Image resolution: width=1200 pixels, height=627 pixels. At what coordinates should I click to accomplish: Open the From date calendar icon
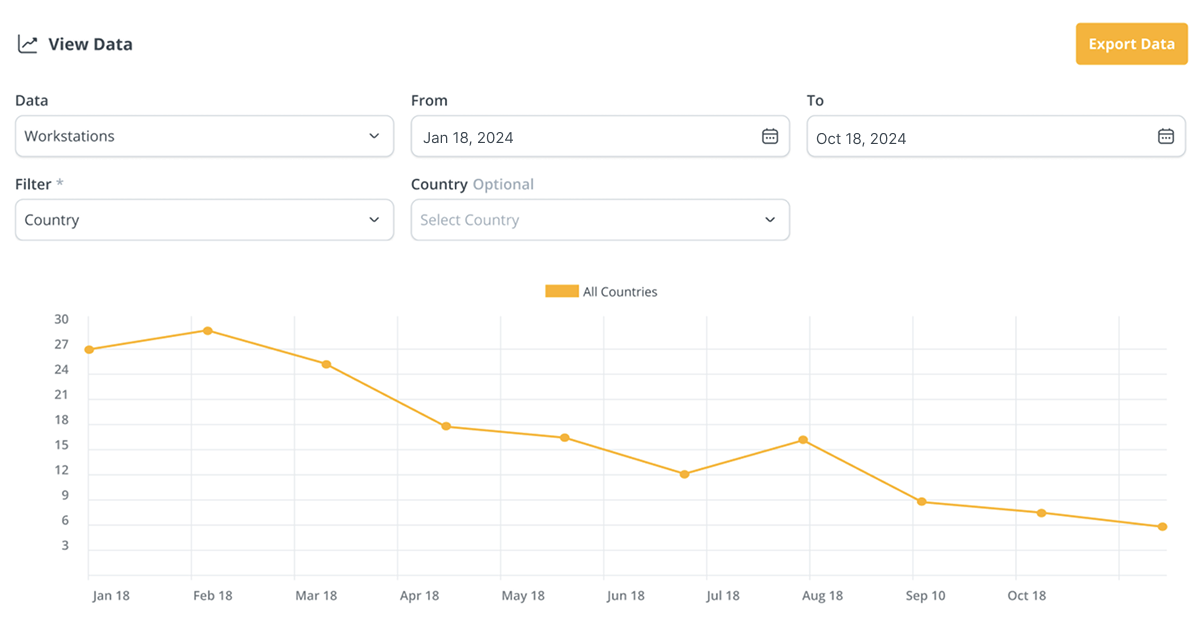coord(769,137)
